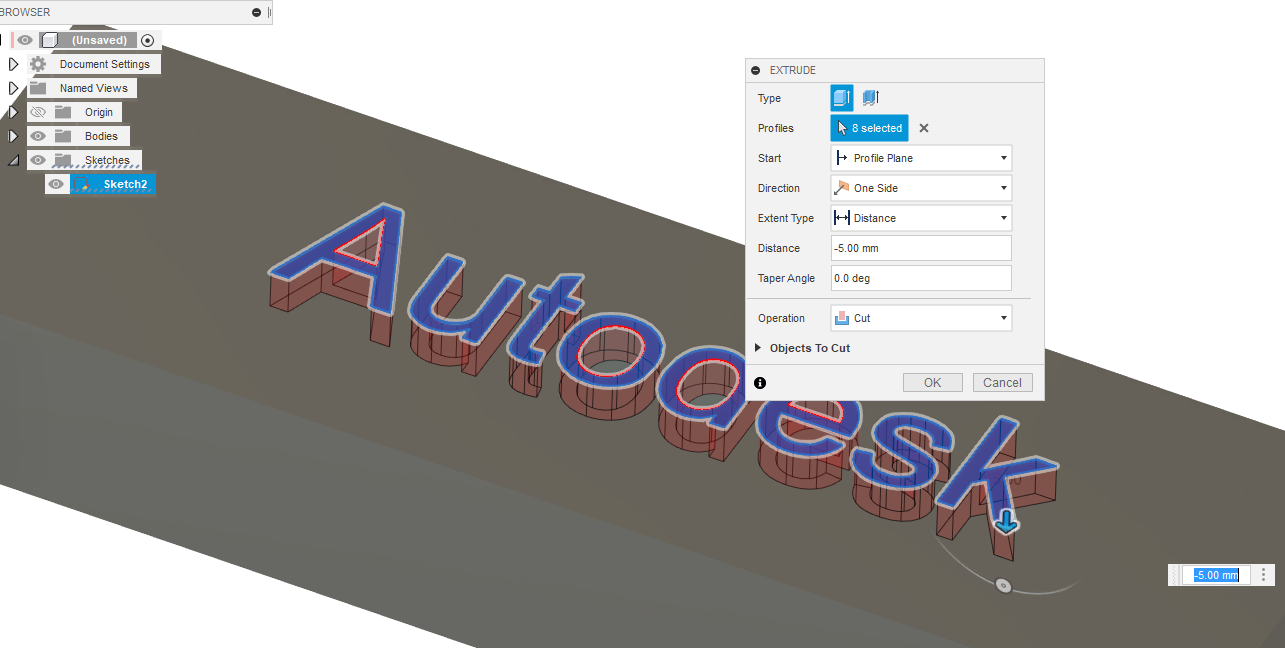
Task: Click the three-dot menu beside the canvas distance field
Action: pos(1263,574)
